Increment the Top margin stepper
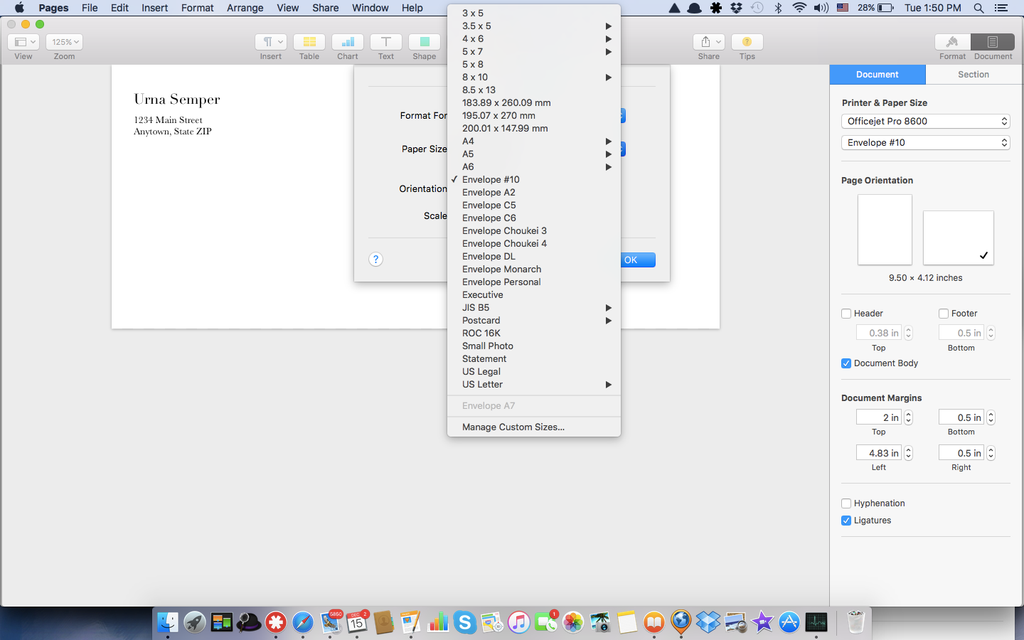The height and width of the screenshot is (640, 1024). pos(908,414)
